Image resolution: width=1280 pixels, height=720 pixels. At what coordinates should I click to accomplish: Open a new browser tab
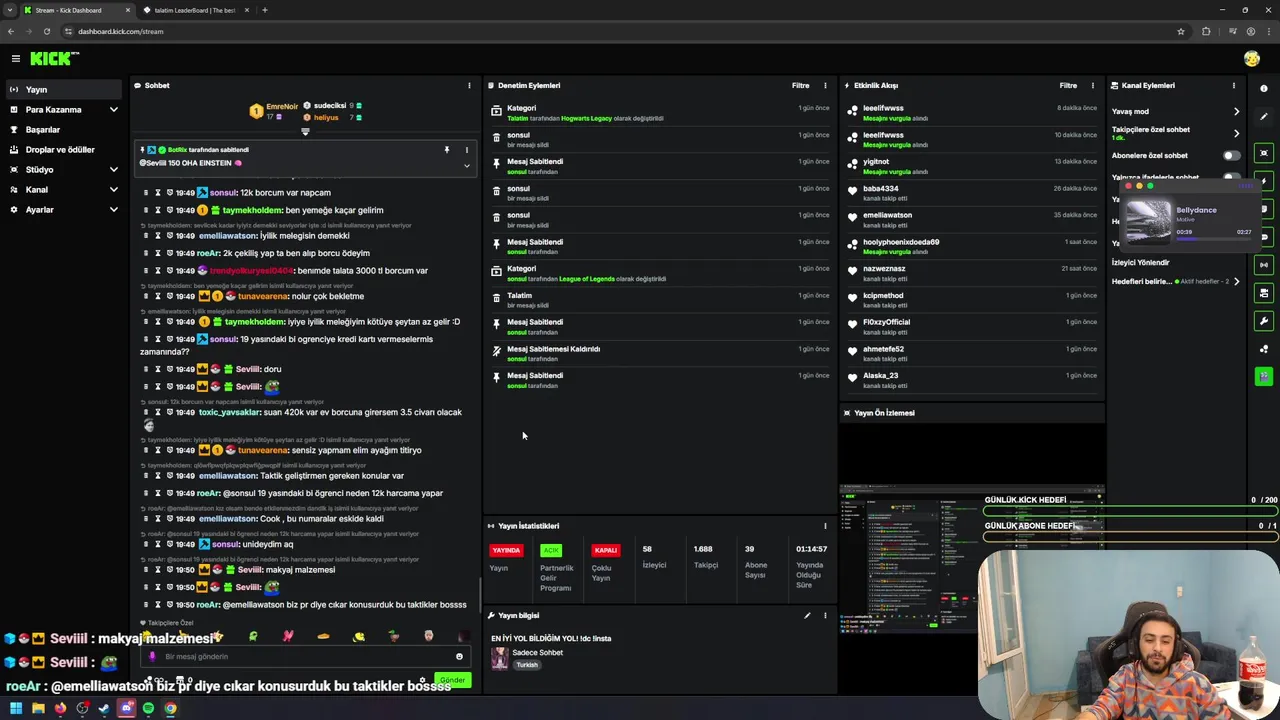265,10
